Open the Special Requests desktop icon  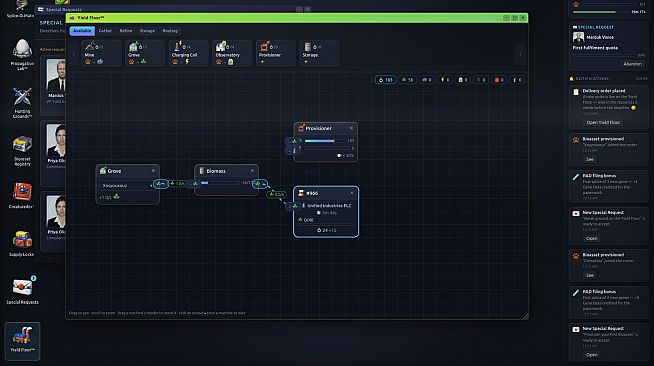[22, 290]
